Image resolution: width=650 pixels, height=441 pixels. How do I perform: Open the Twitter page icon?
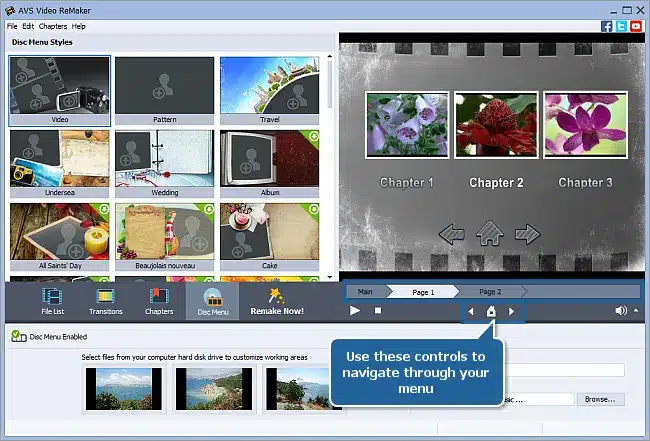[621, 26]
